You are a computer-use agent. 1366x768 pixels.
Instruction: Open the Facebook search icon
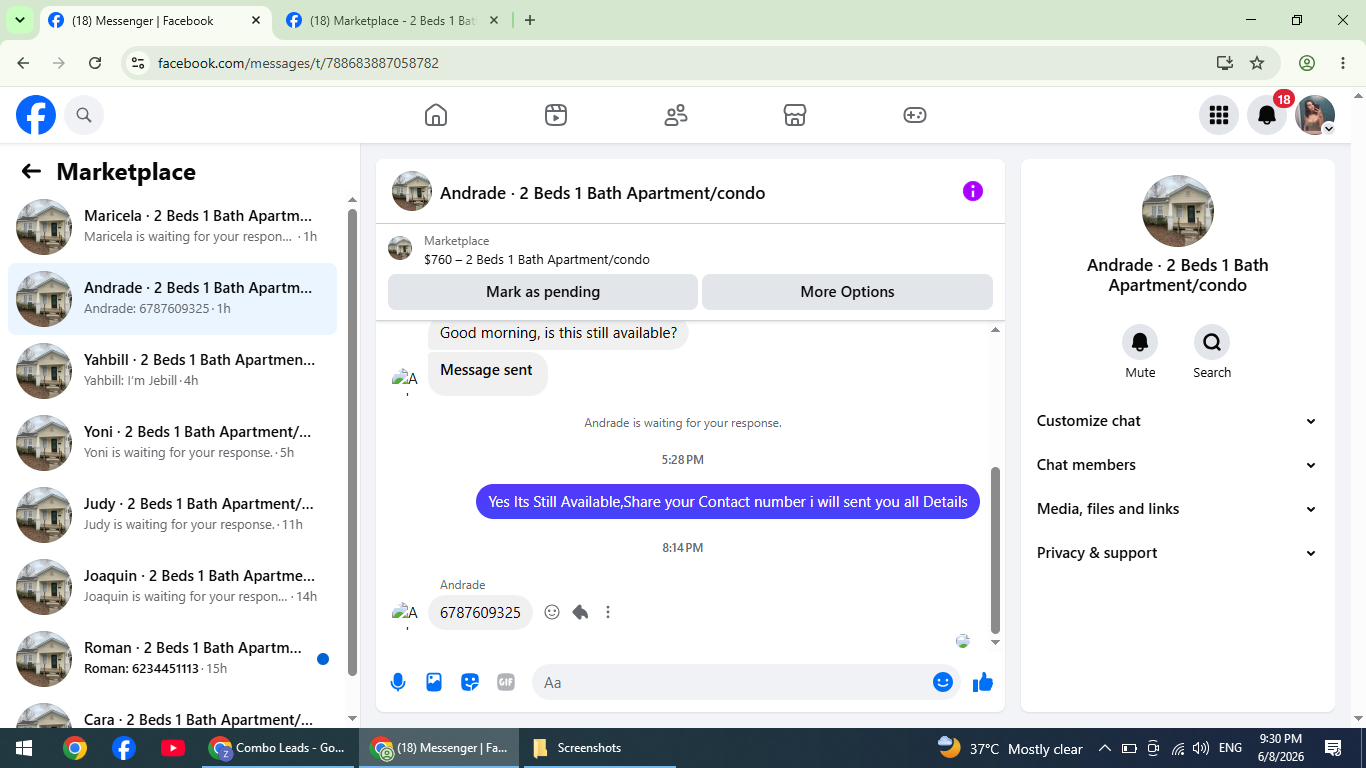pyautogui.click(x=84, y=115)
